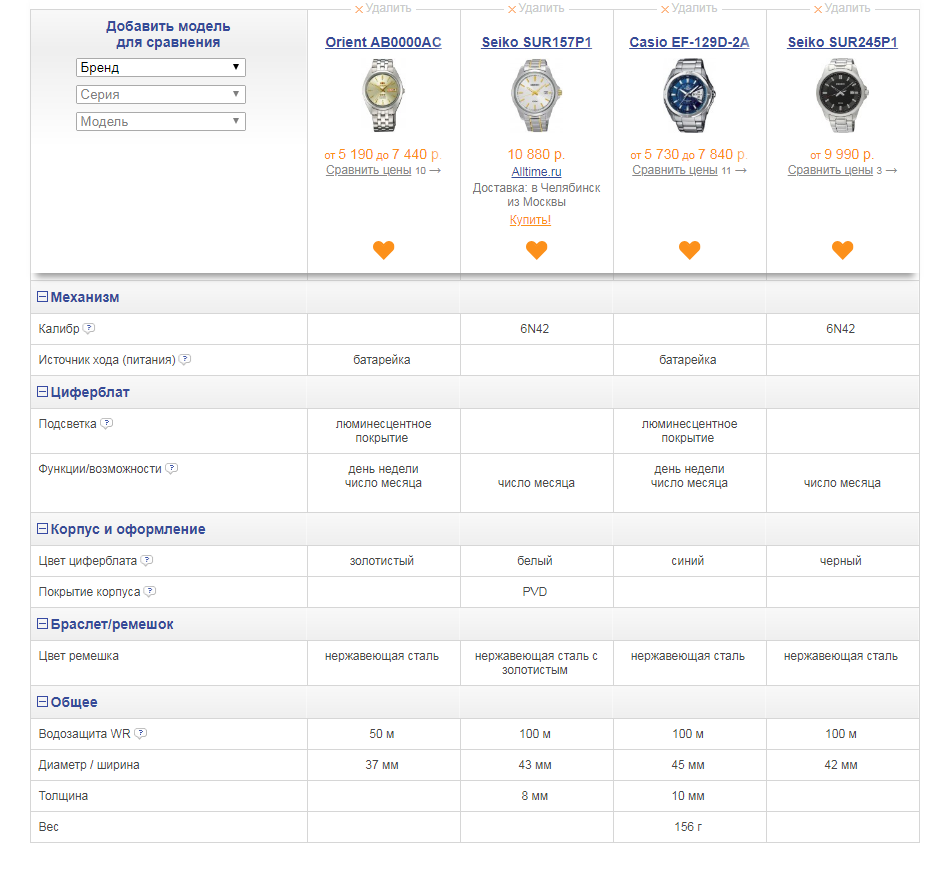Show help for Подсветка

107,423
